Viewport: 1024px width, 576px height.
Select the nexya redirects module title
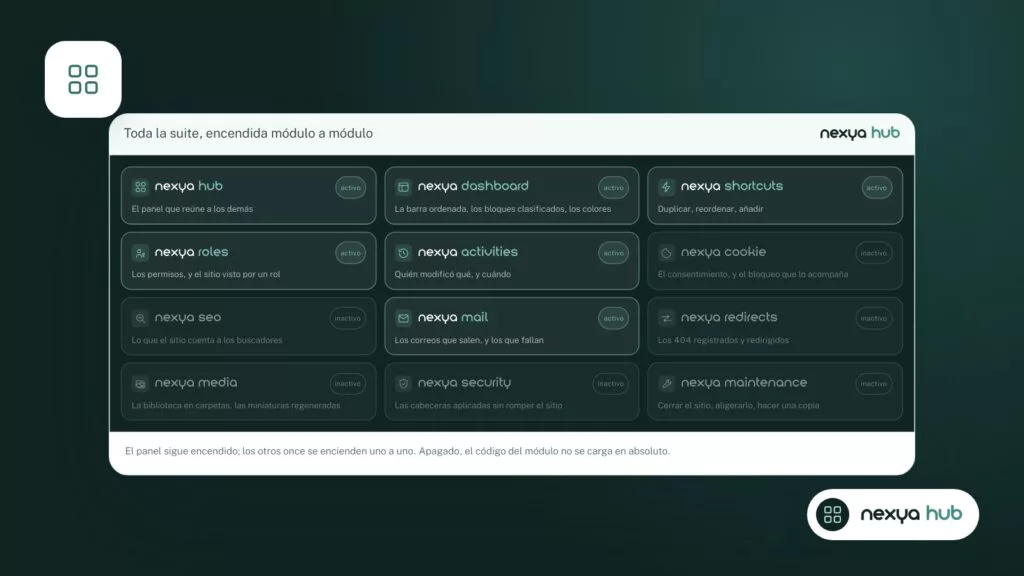(729, 317)
